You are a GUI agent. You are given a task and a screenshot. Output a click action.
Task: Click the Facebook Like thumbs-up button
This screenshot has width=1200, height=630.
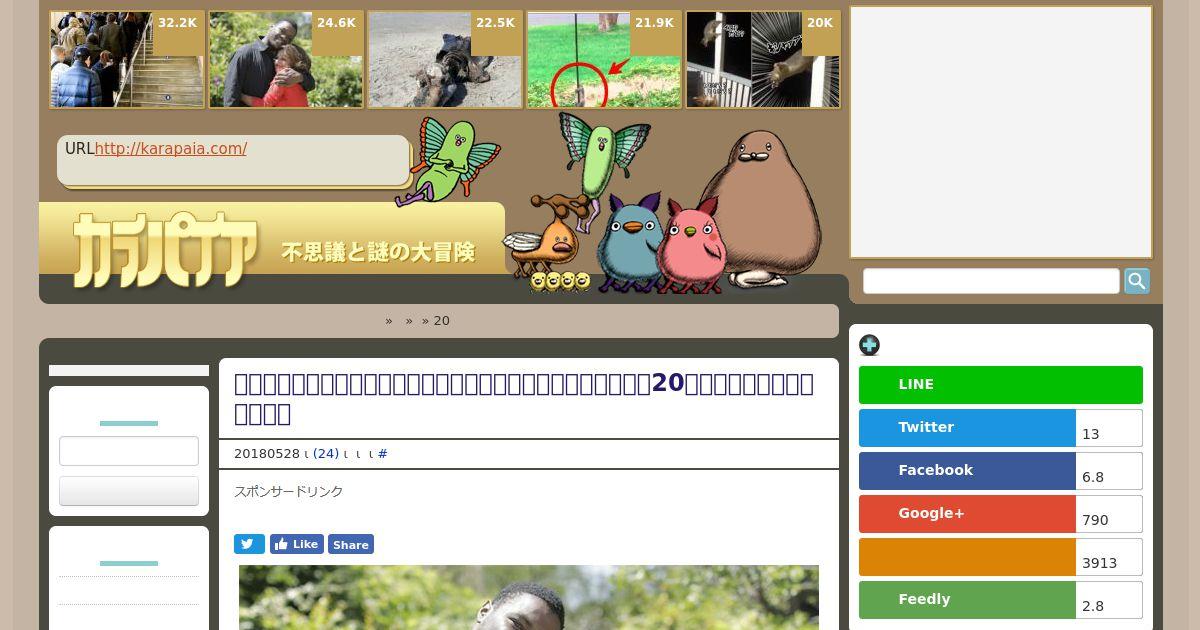click(297, 544)
